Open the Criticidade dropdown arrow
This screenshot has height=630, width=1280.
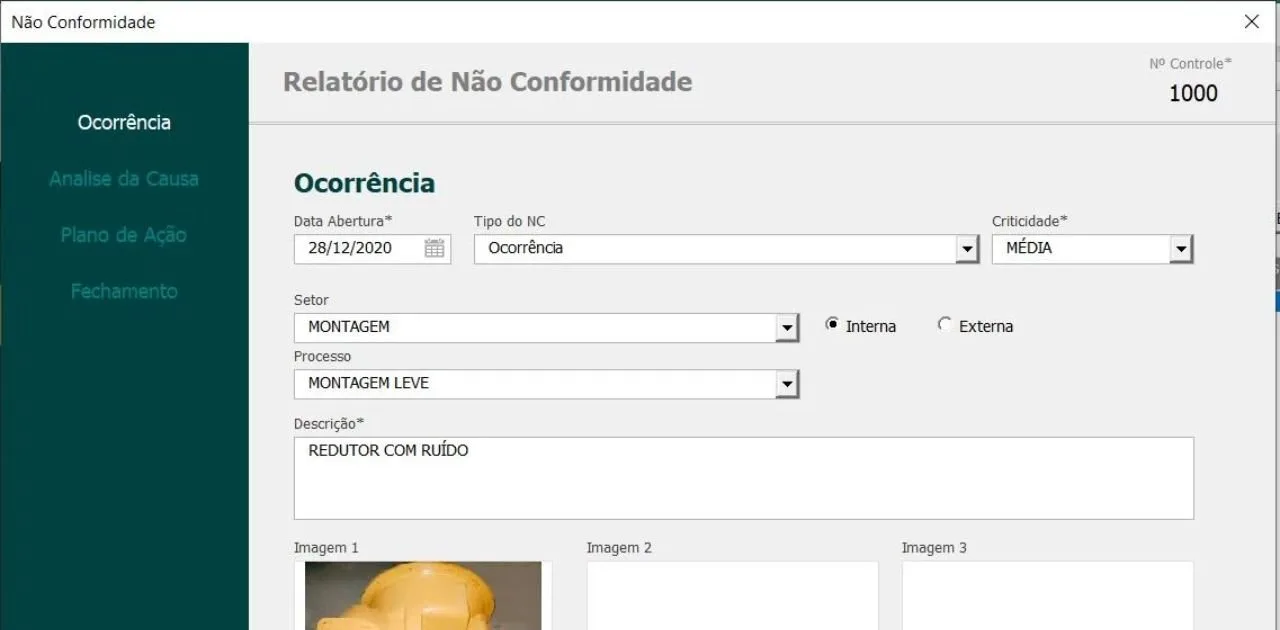click(1181, 248)
